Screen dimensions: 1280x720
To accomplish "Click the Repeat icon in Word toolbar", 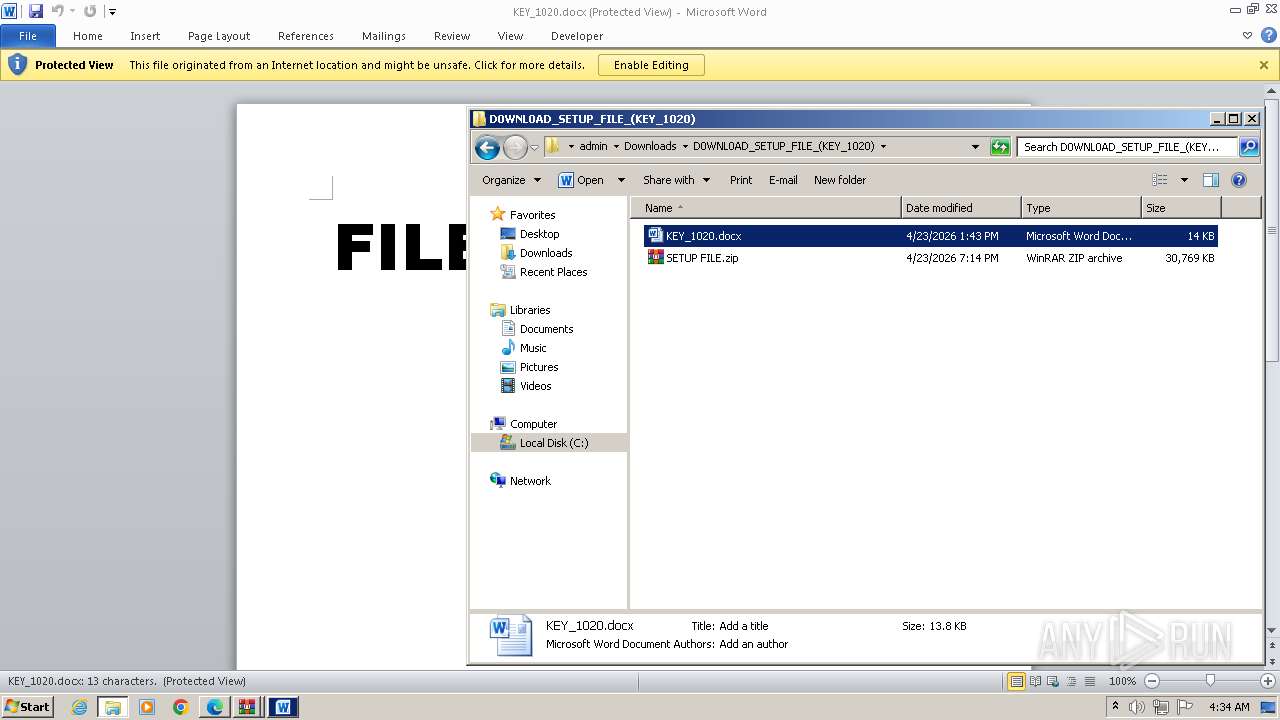I will (x=90, y=11).
